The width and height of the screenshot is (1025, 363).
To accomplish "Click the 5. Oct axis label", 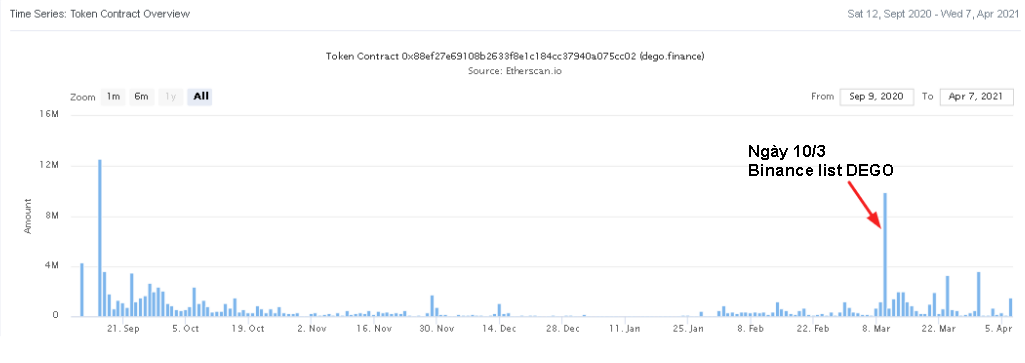I will coord(186,329).
